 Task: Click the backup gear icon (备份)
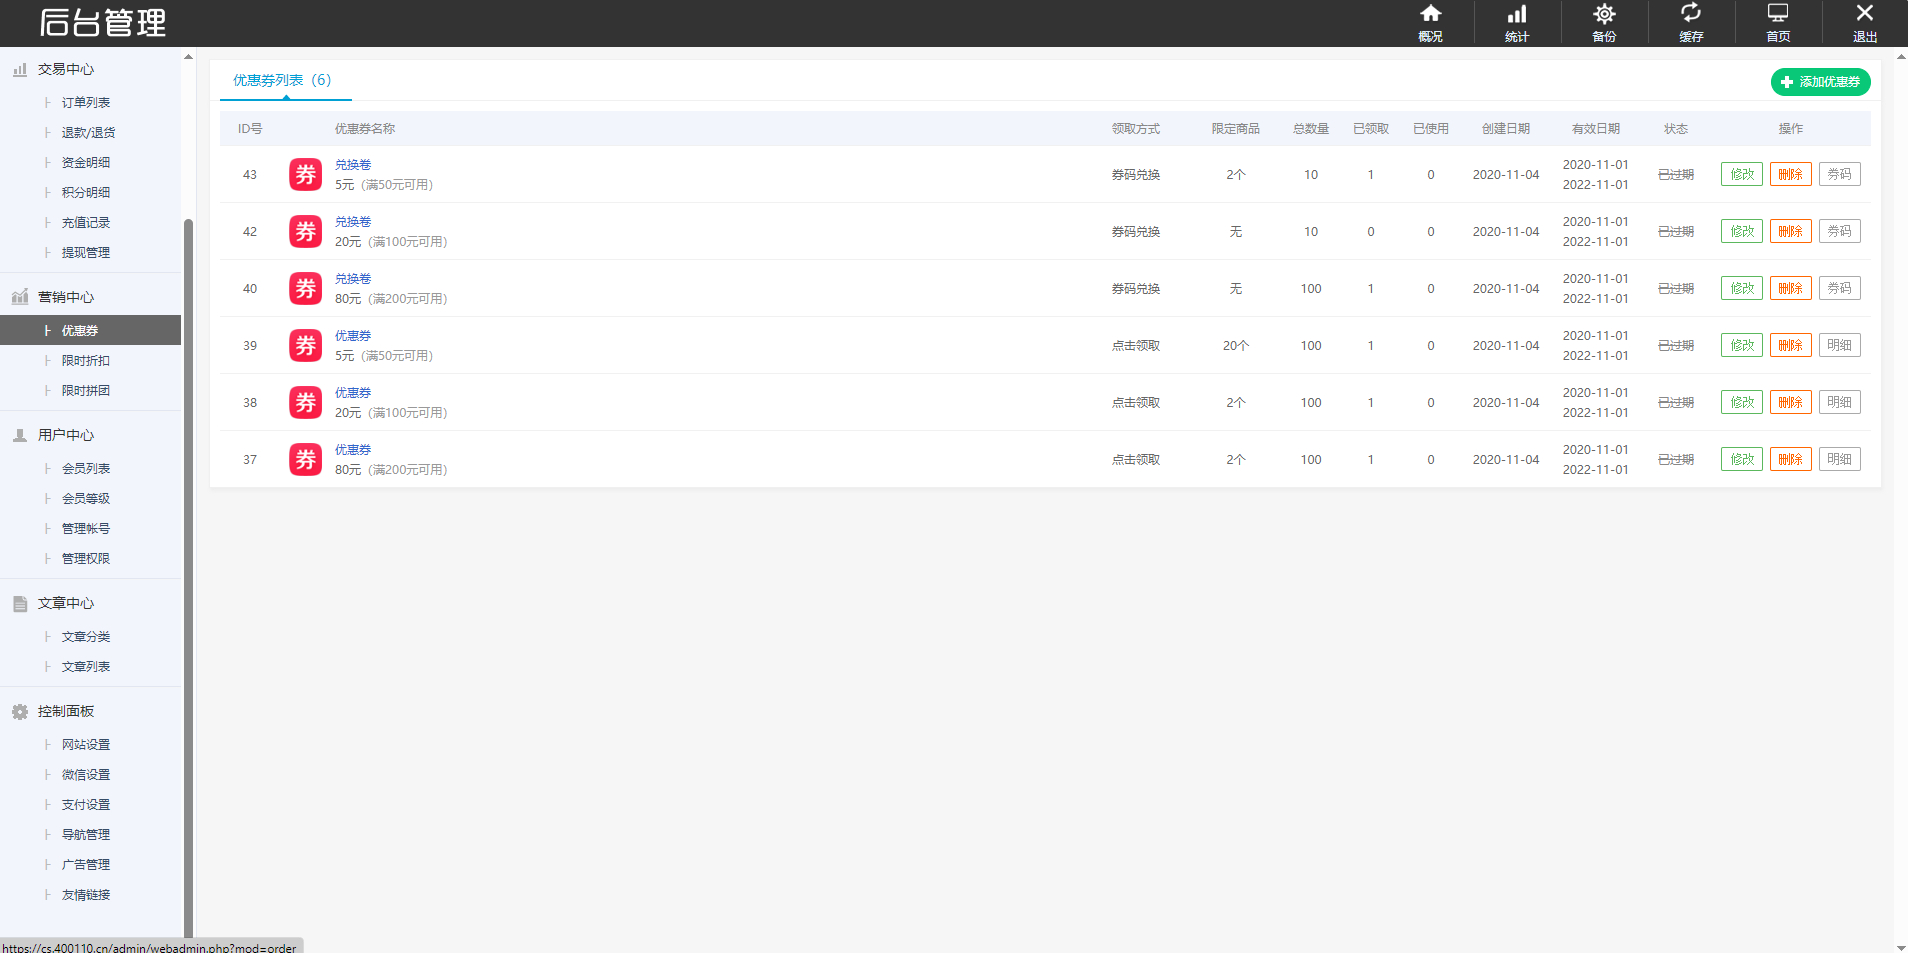point(1604,22)
